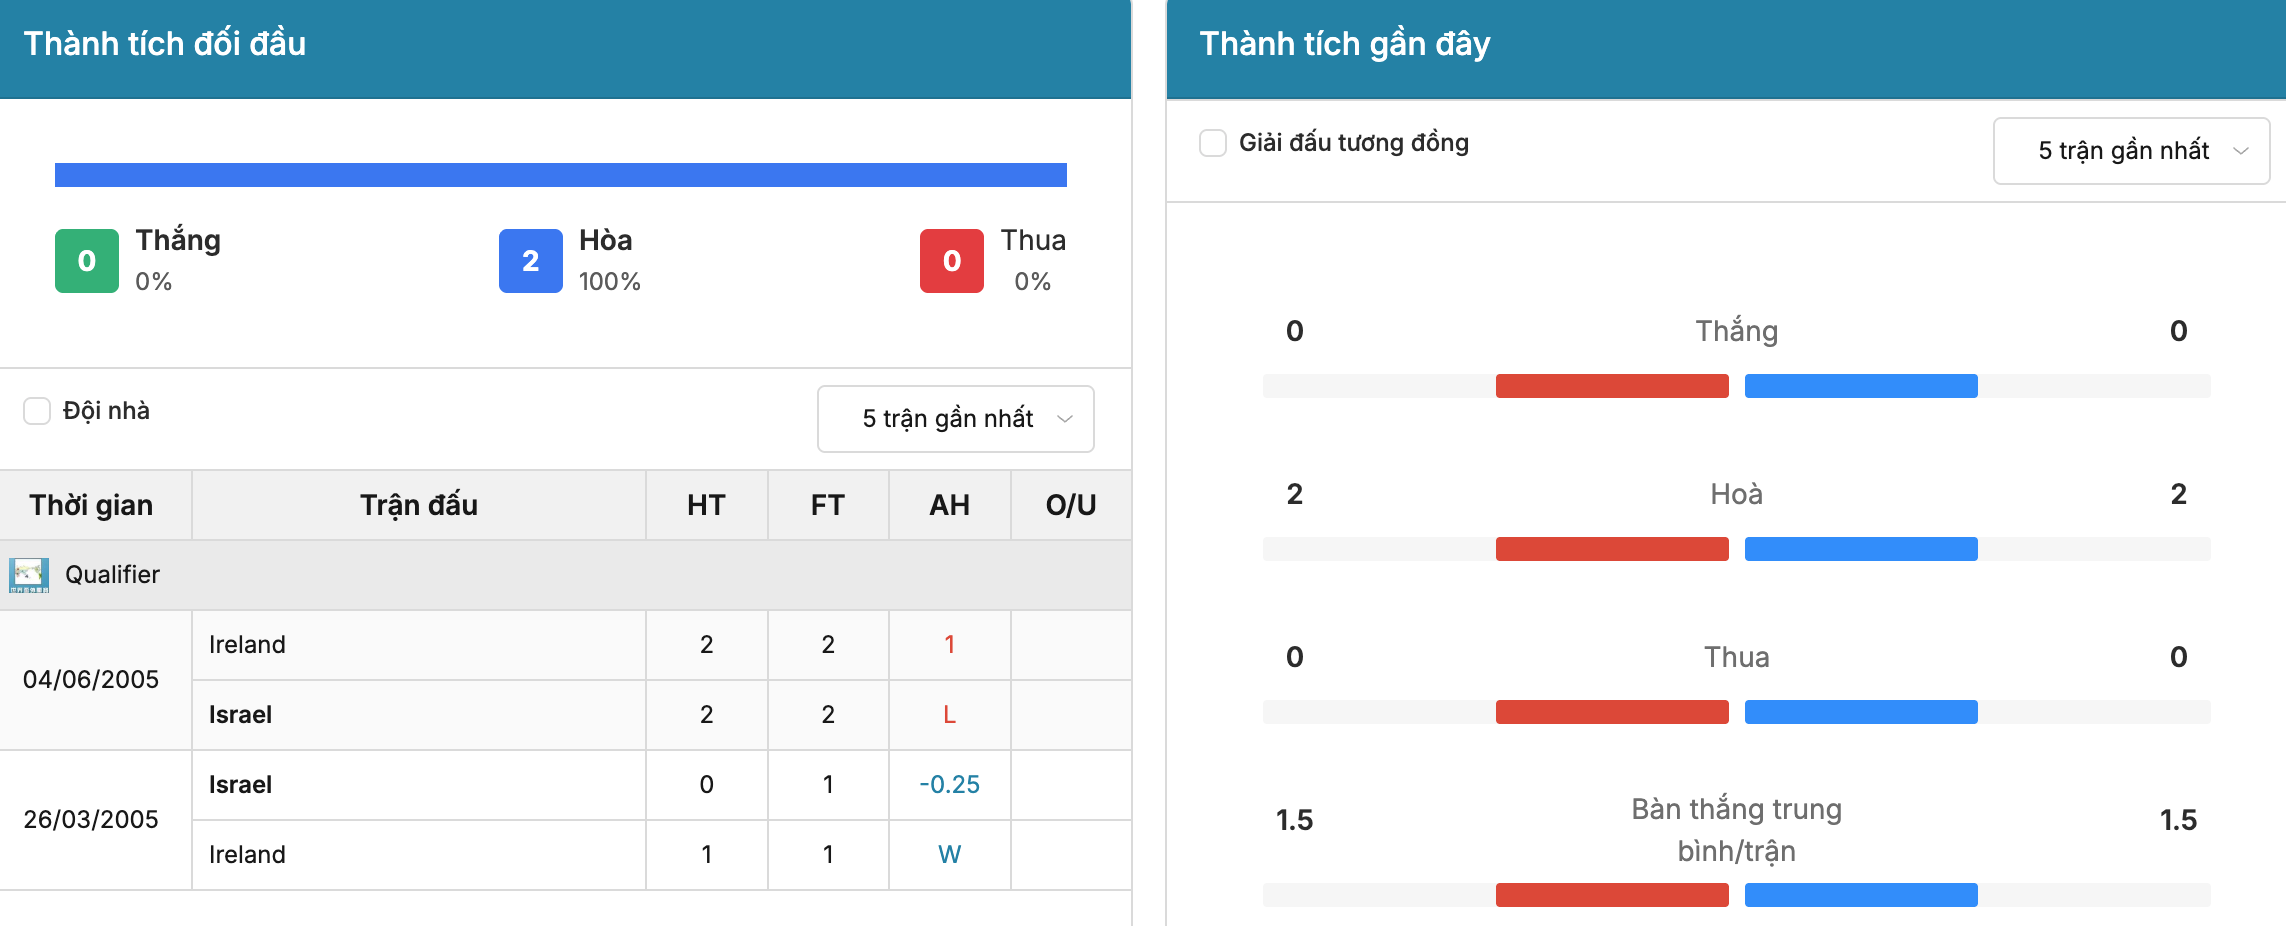Open Ireland in the 04/06/2005 match
The height and width of the screenshot is (926, 2286).
(247, 645)
